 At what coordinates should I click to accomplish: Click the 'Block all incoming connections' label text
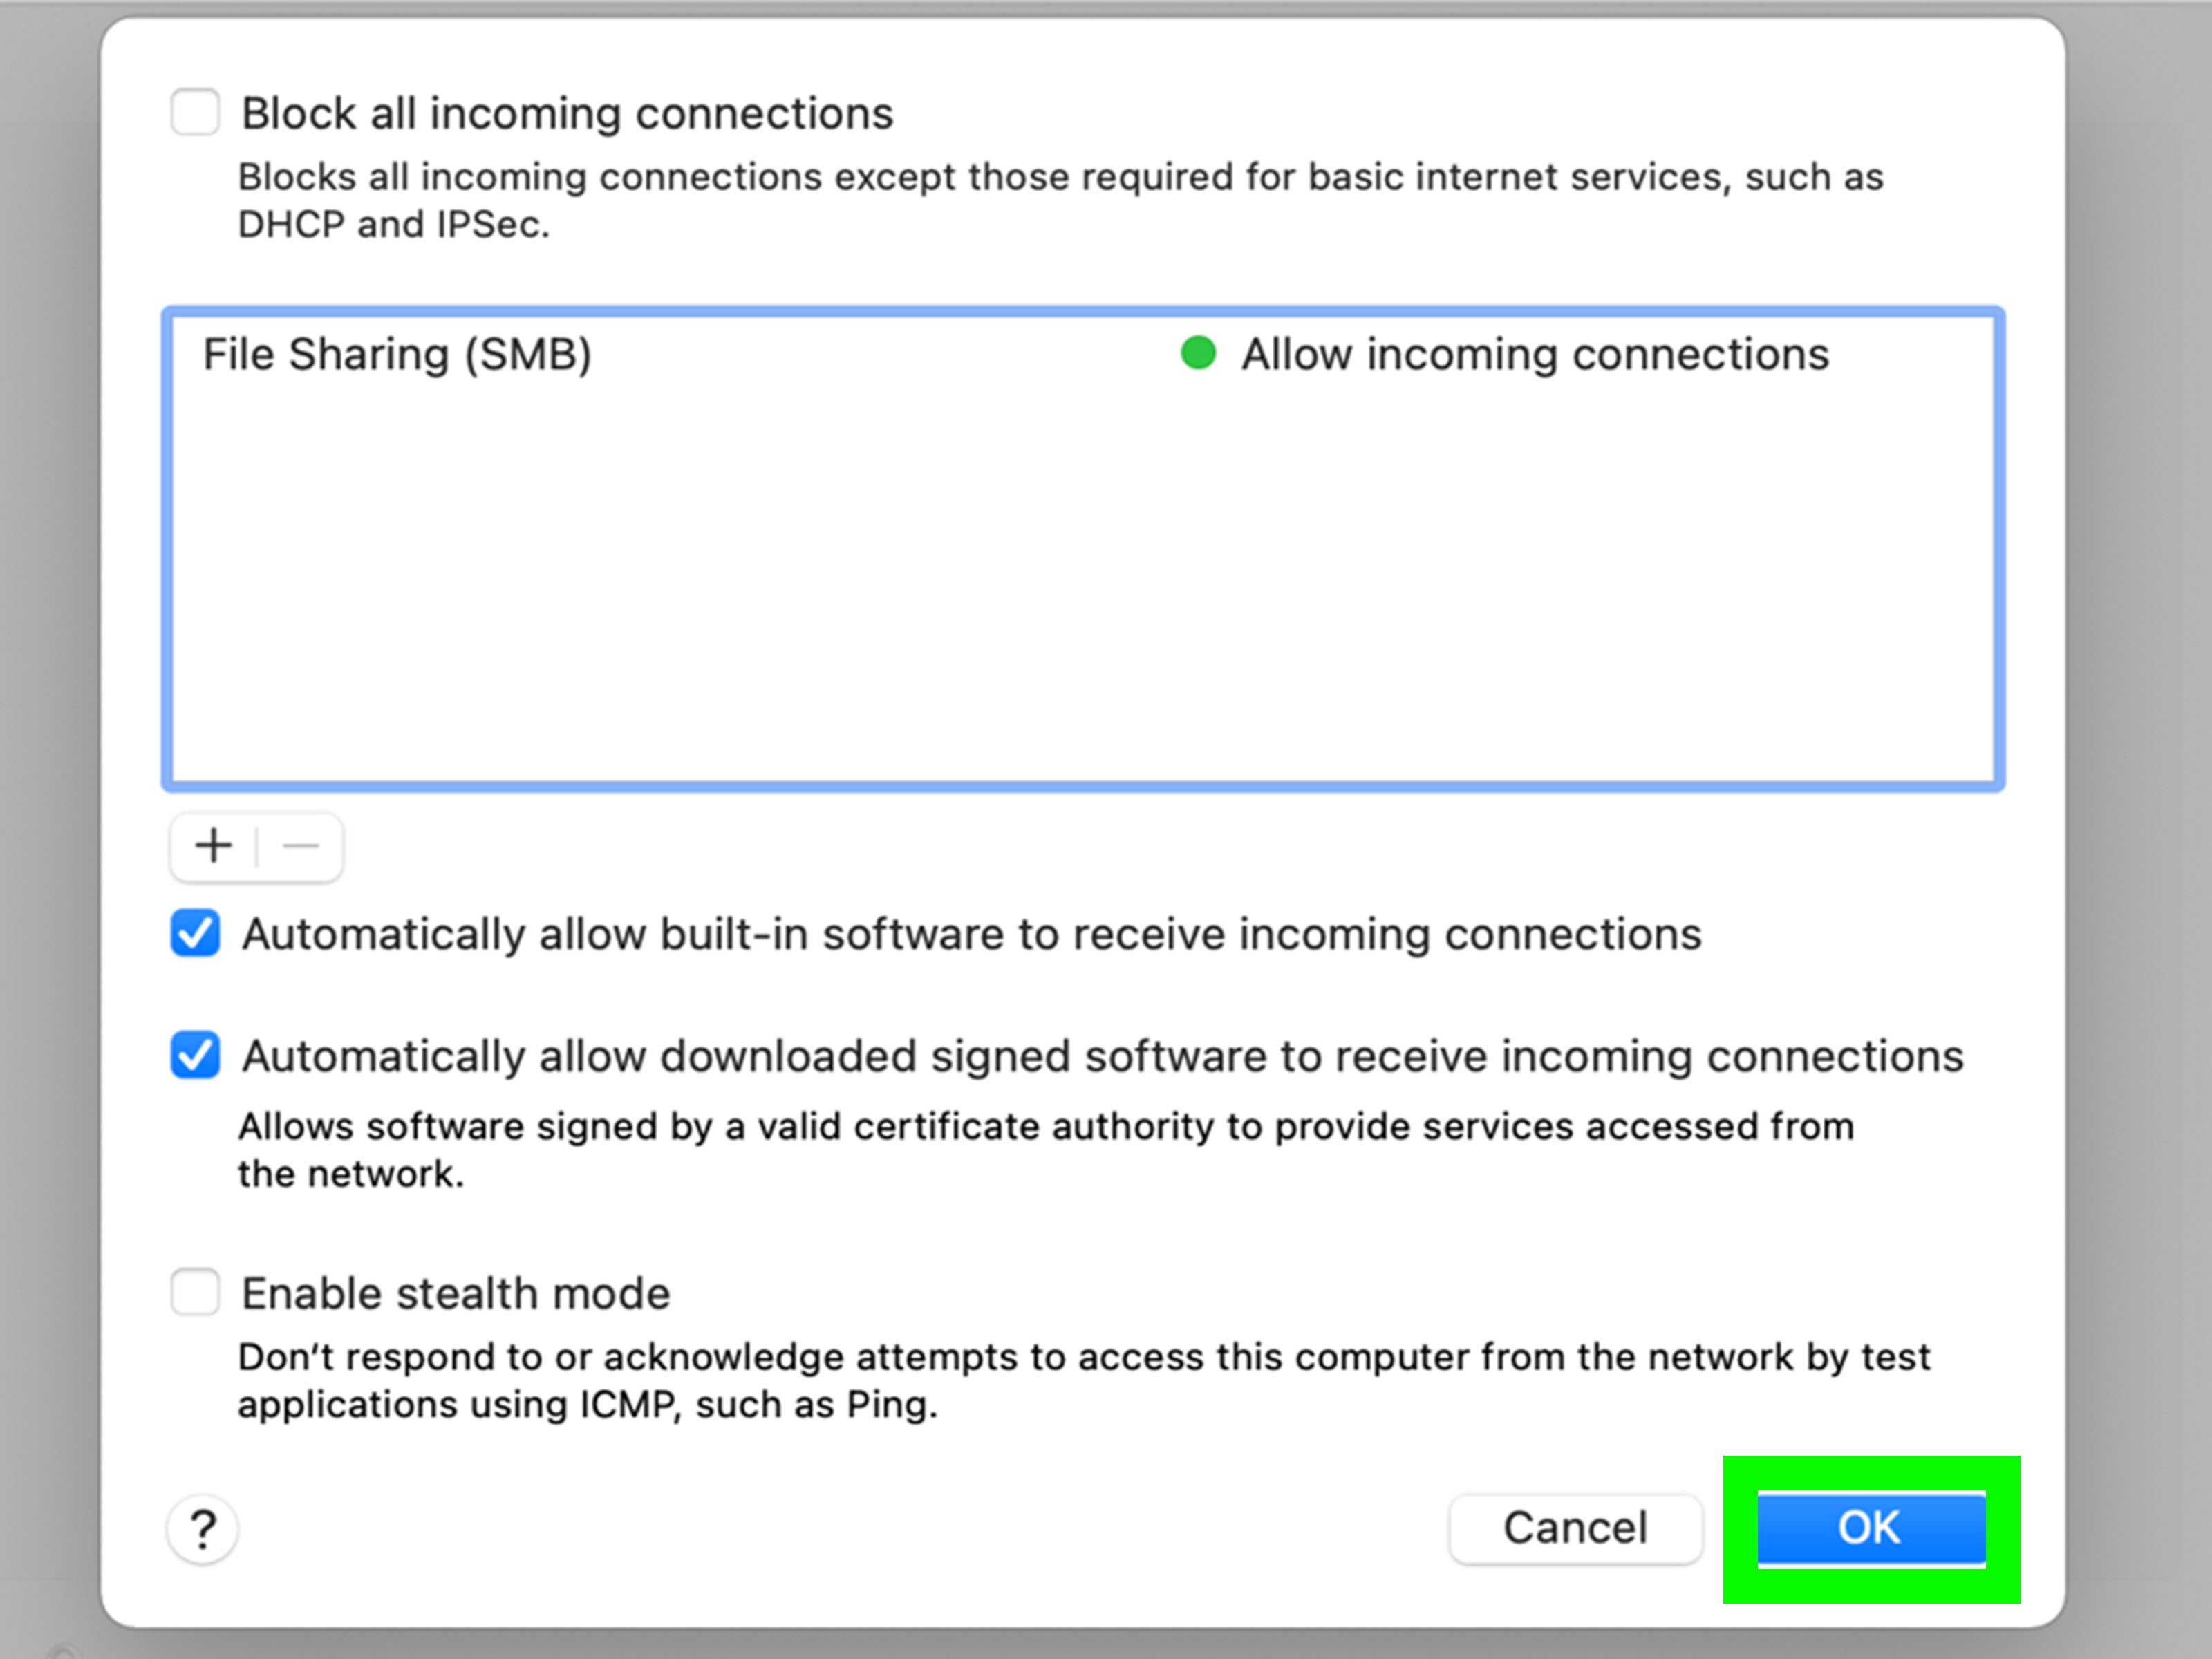click(x=567, y=113)
